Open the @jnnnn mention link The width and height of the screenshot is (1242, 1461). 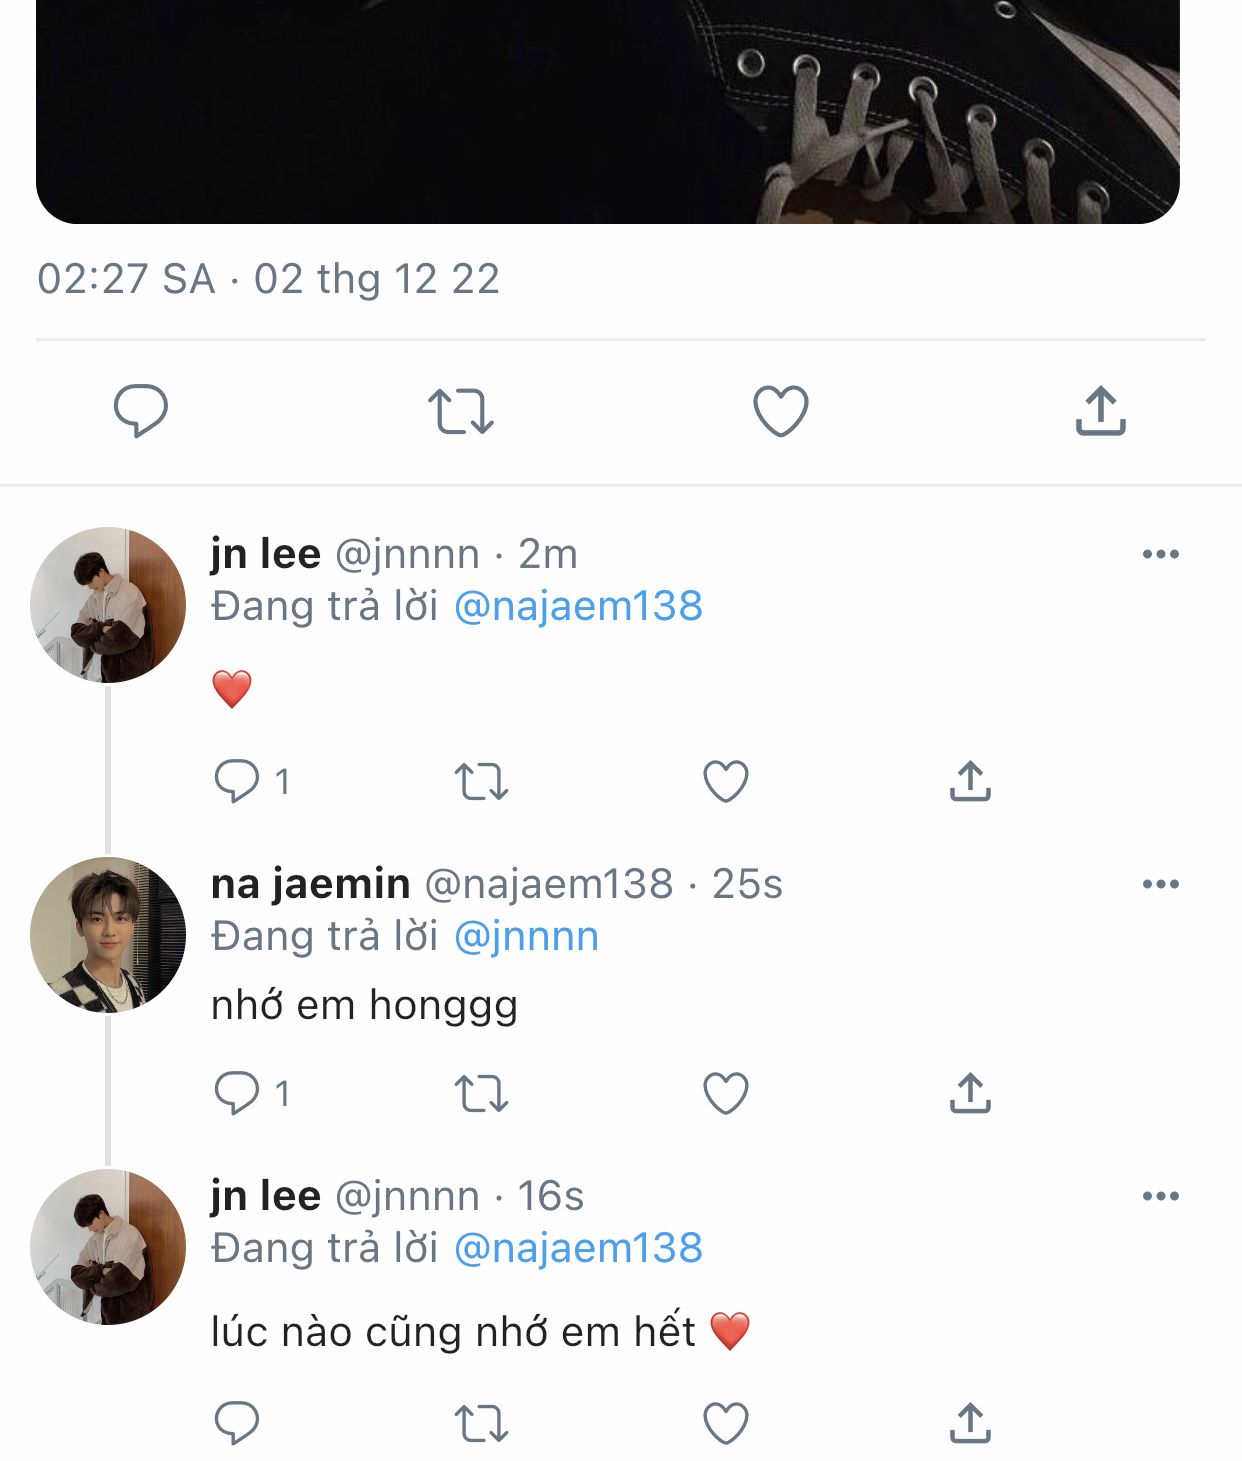pyautogui.click(x=526, y=936)
